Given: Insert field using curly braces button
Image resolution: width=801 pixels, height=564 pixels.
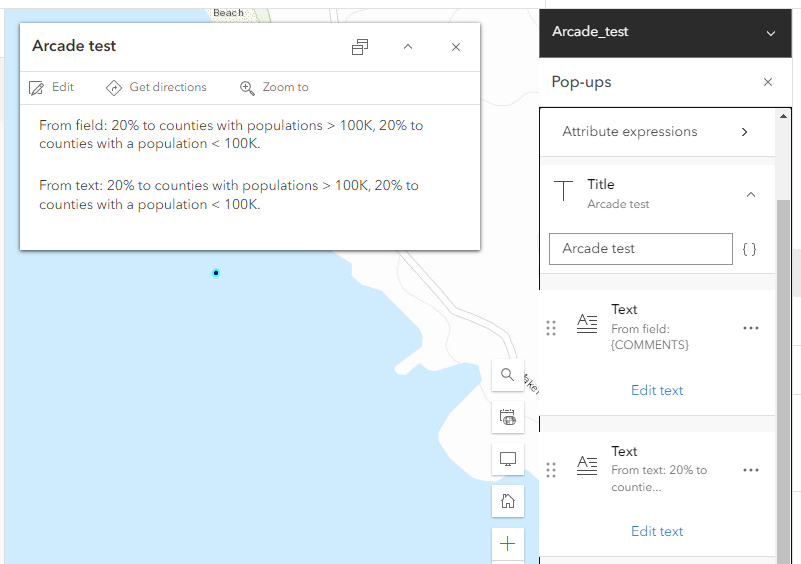Looking at the screenshot, I should (x=750, y=249).
